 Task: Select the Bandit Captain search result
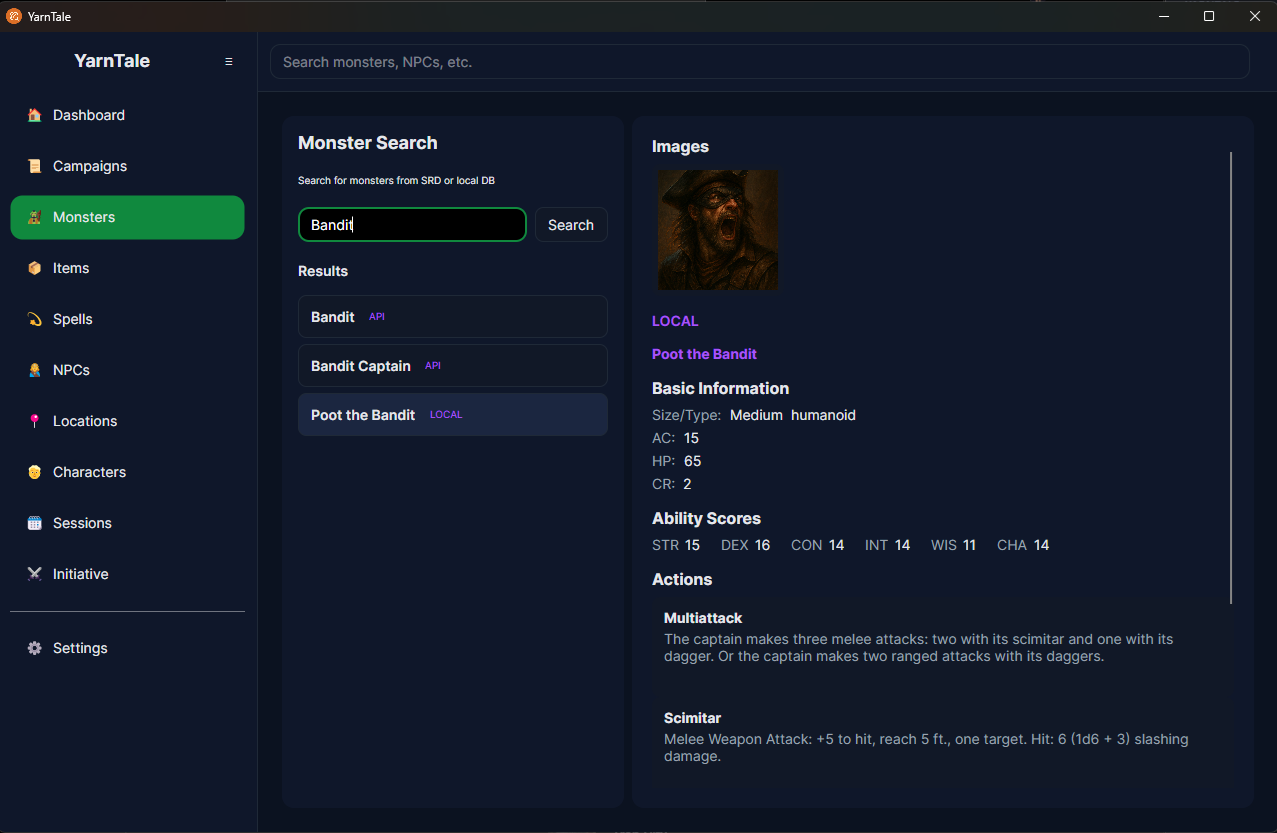[x=452, y=365]
